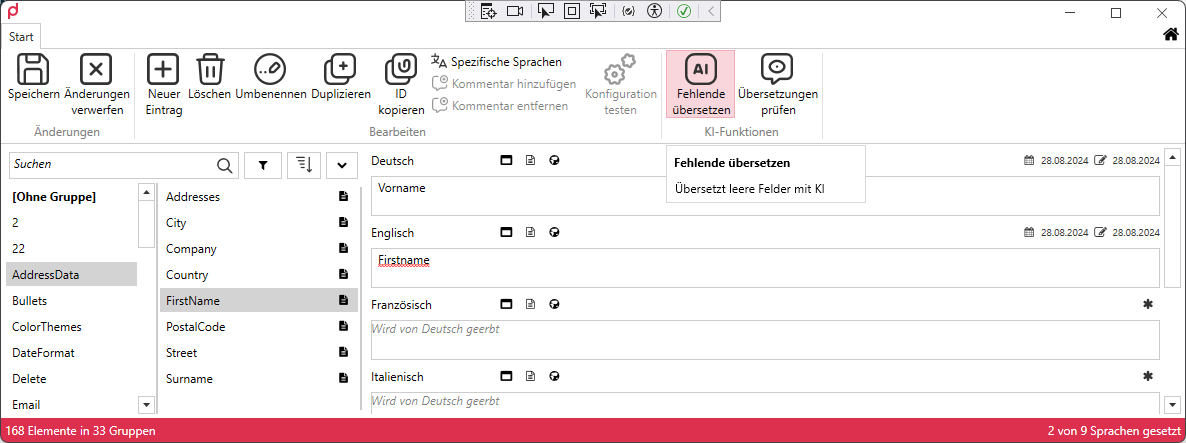Screen dimensions: 1186x443
Task: Click the Umbenennen rename icon
Action: pyautogui.click(x=270, y=69)
